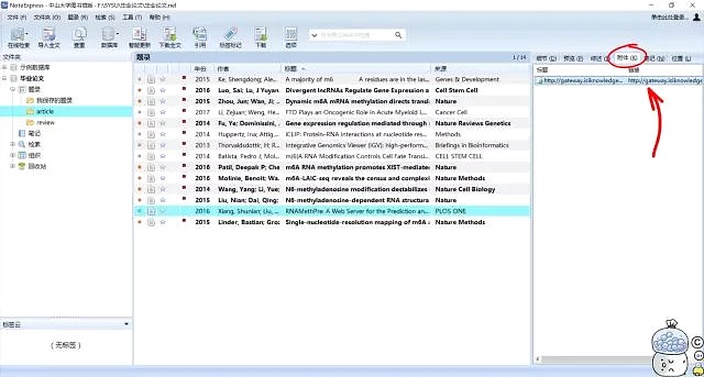Open the 检索 (S) menu
The width and height of the screenshot is (704, 377).
(105, 17)
